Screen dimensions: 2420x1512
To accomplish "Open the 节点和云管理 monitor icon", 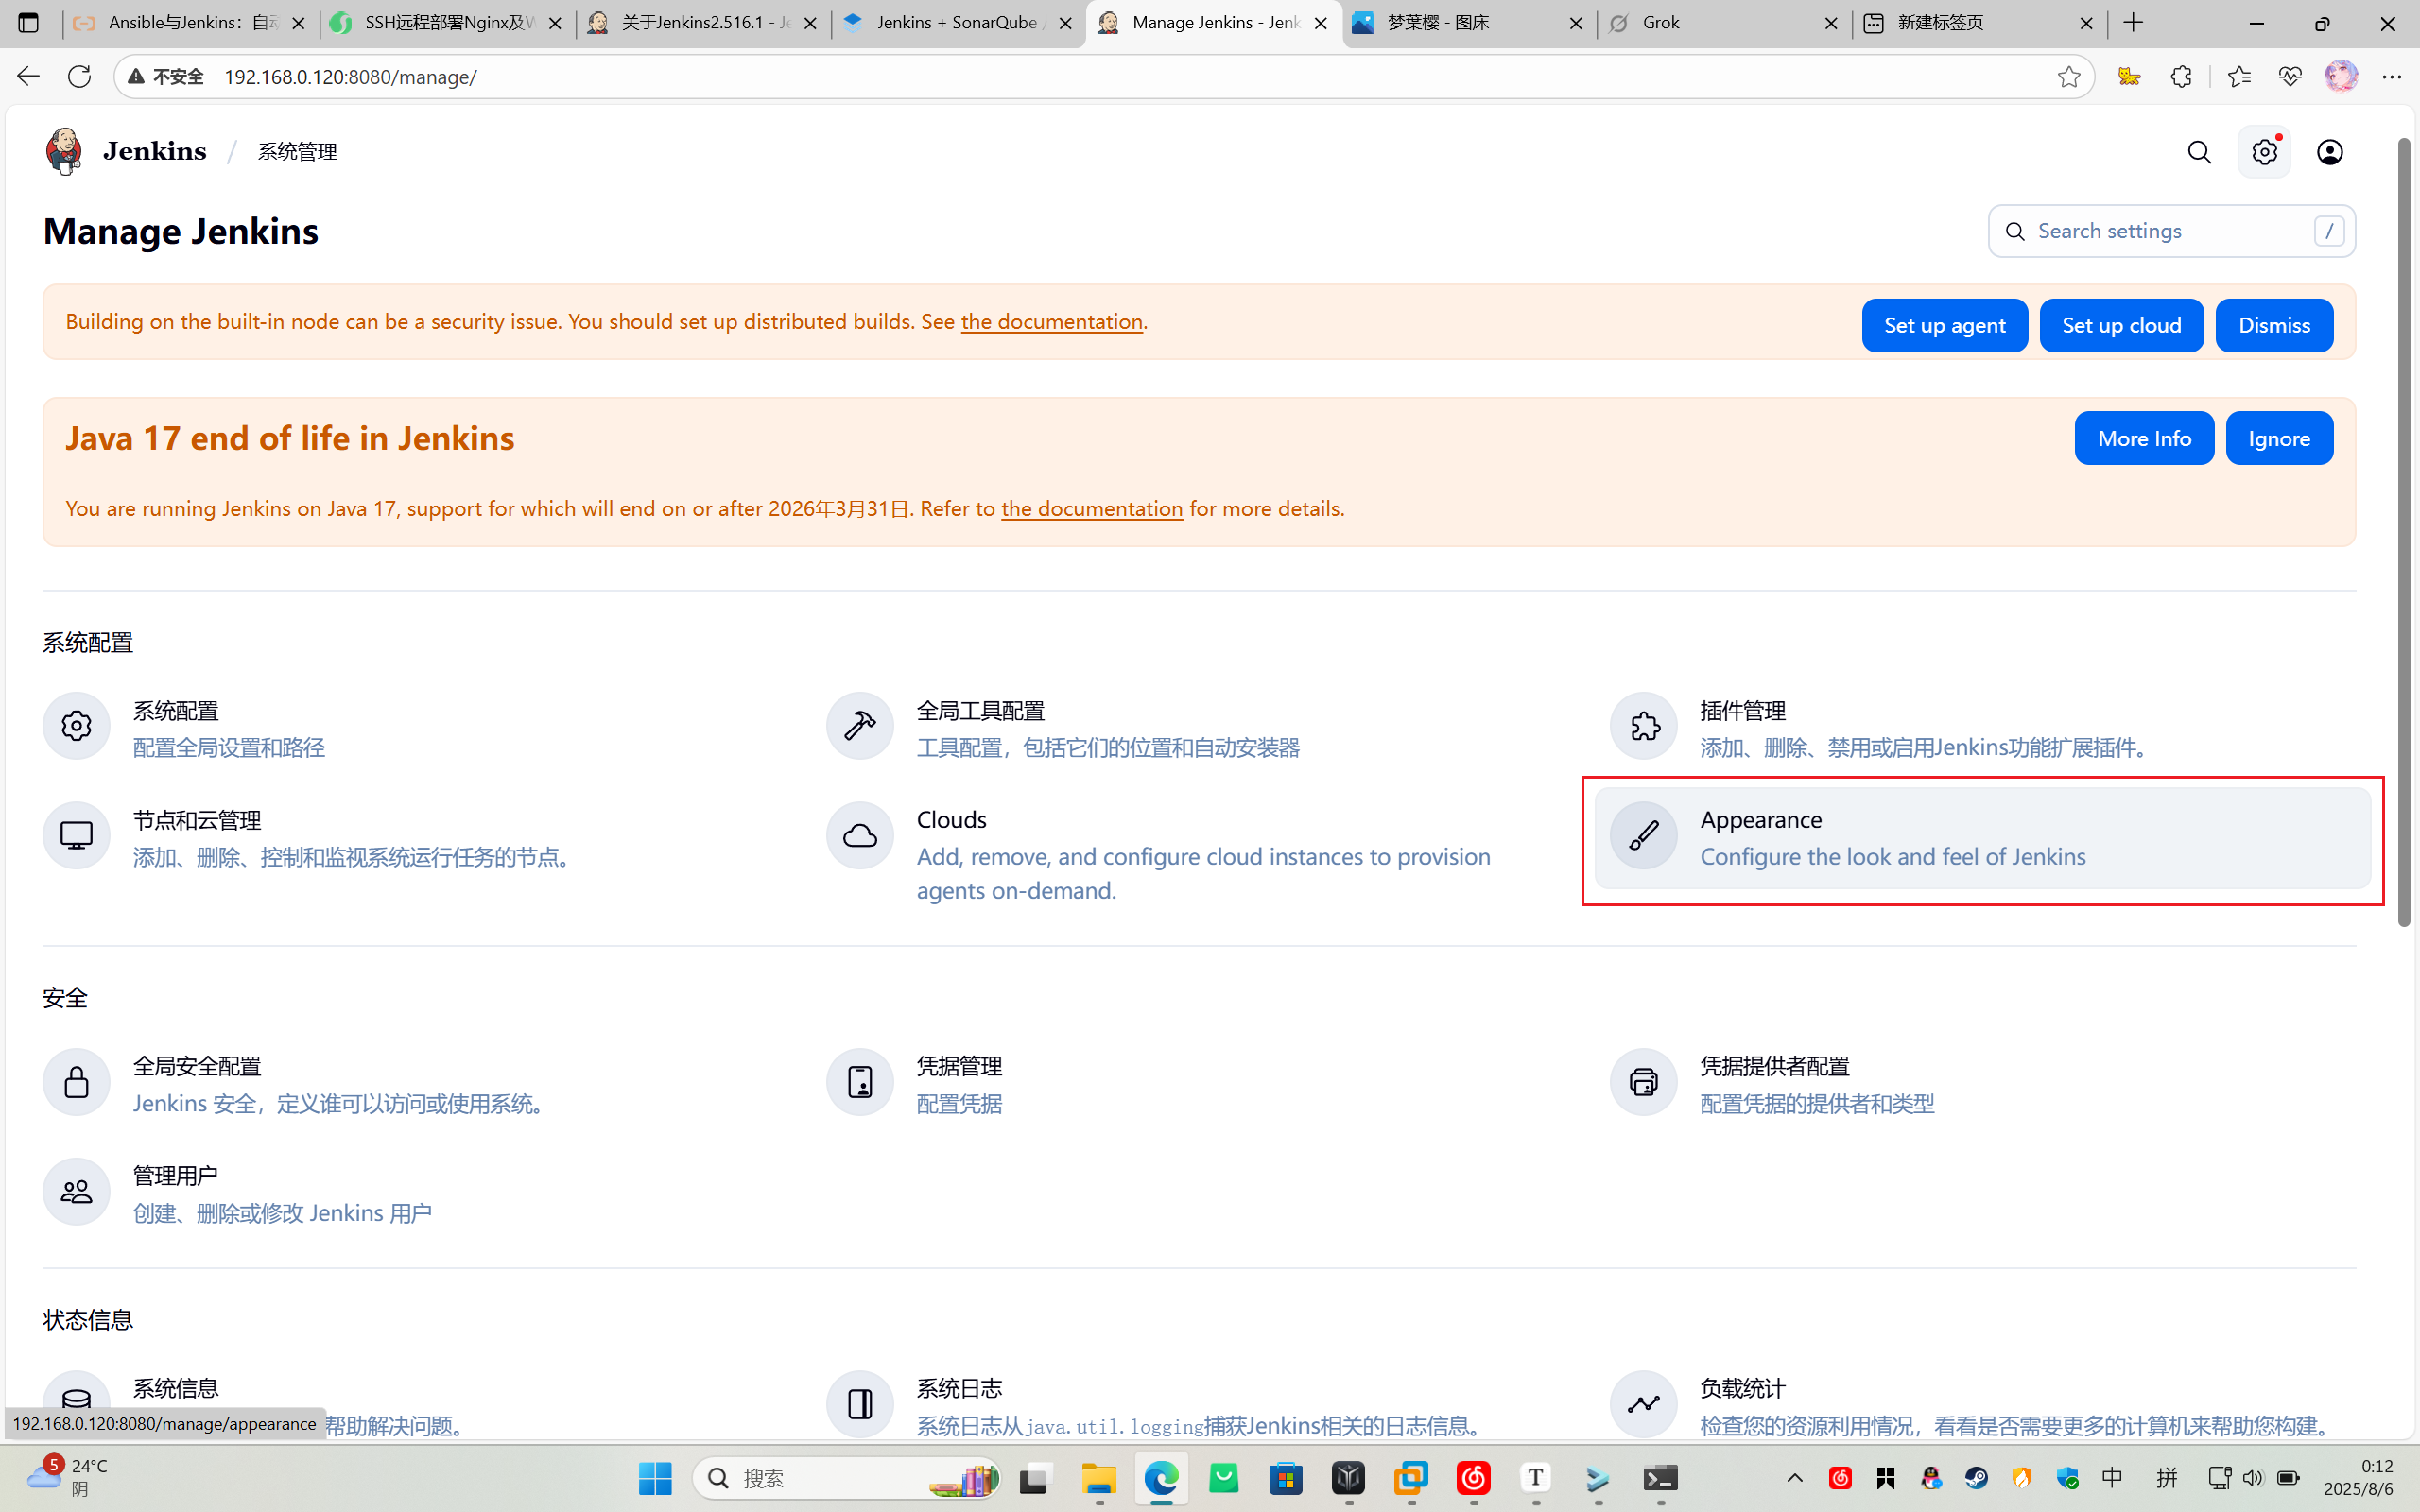I will coord(76,835).
